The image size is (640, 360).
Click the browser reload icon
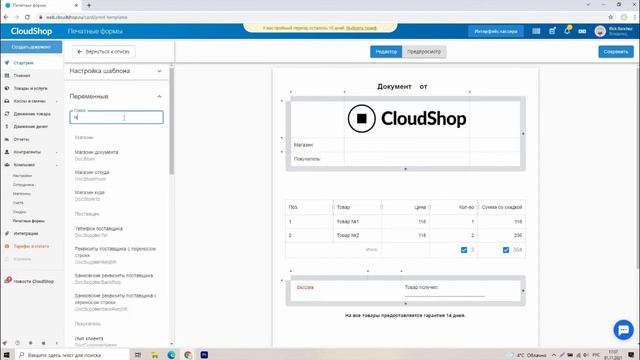(x=27, y=17)
